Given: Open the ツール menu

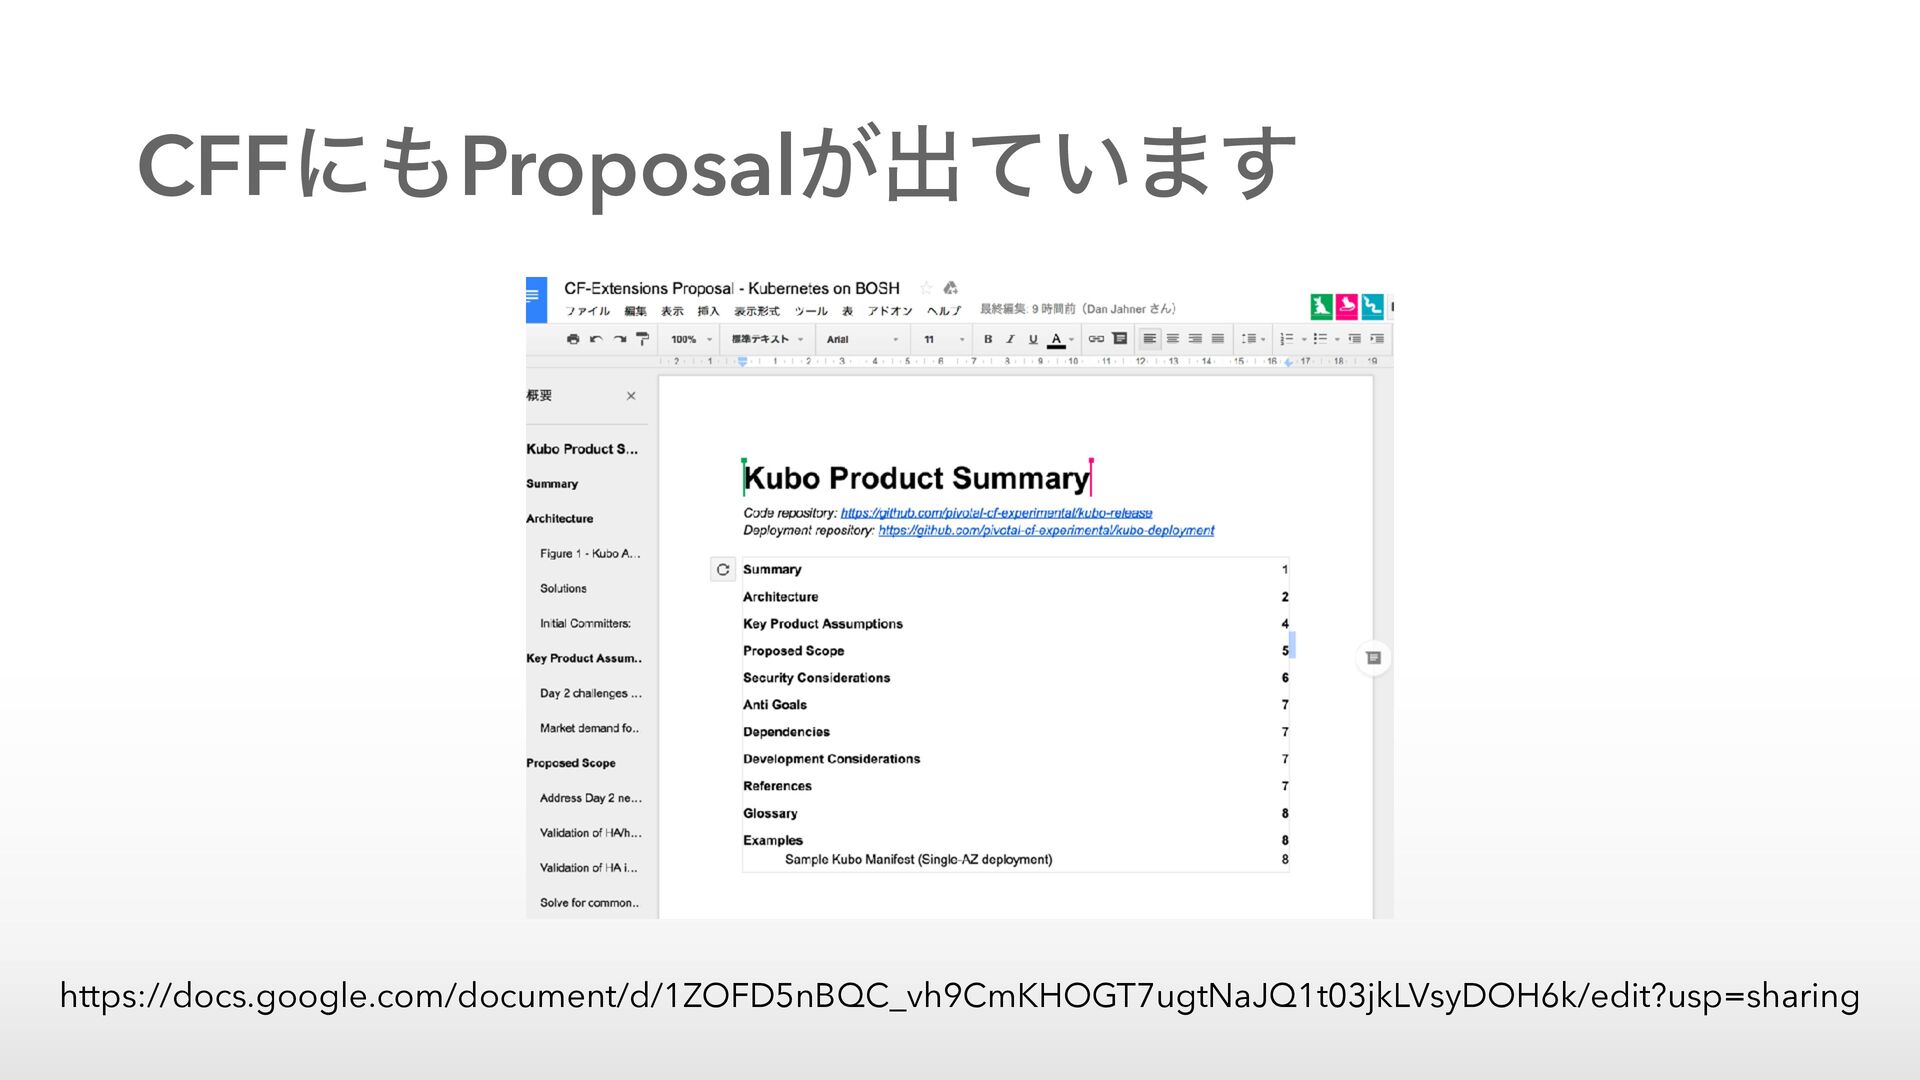Looking at the screenshot, I should tap(811, 311).
